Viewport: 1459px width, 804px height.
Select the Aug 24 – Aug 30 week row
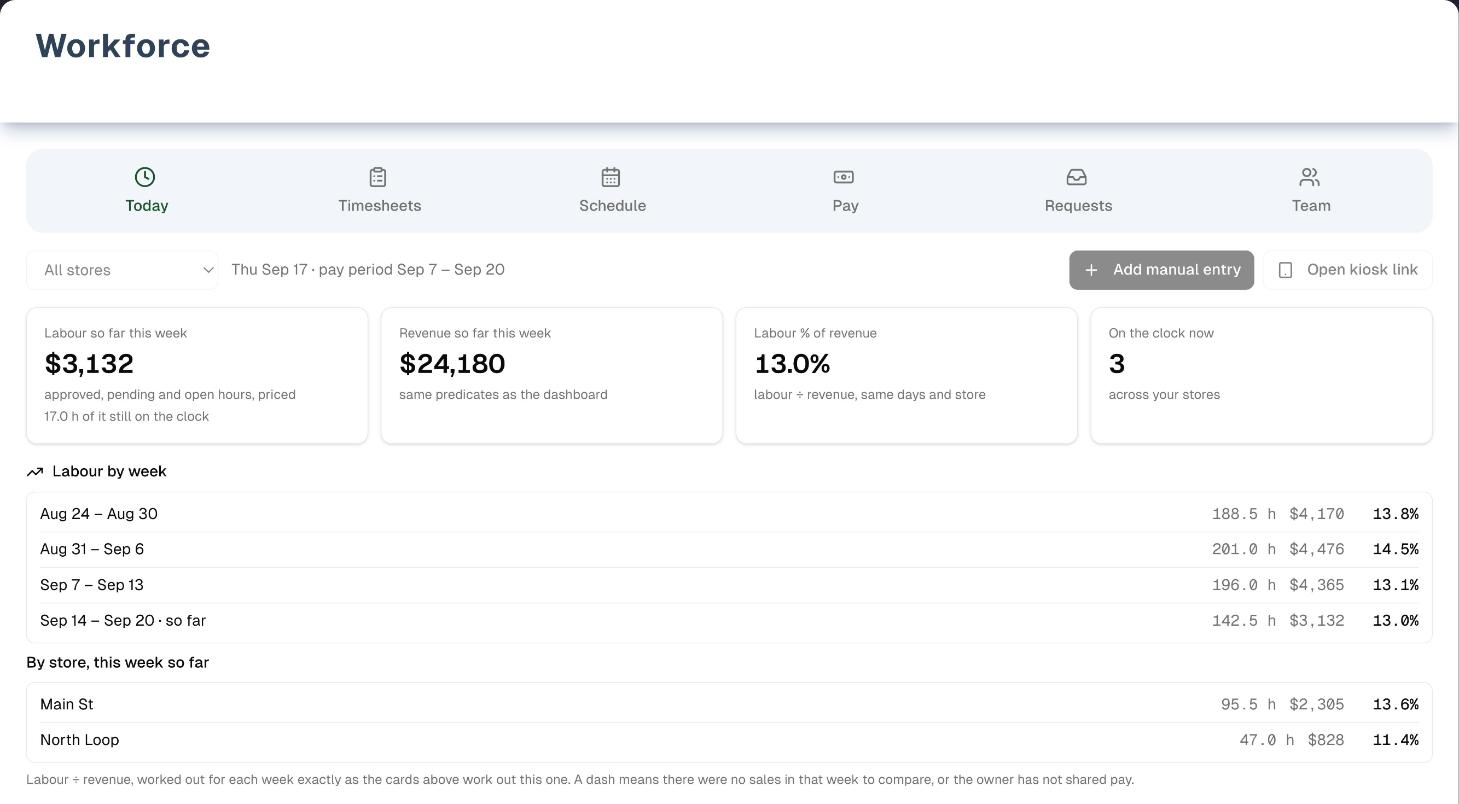pyautogui.click(x=729, y=514)
